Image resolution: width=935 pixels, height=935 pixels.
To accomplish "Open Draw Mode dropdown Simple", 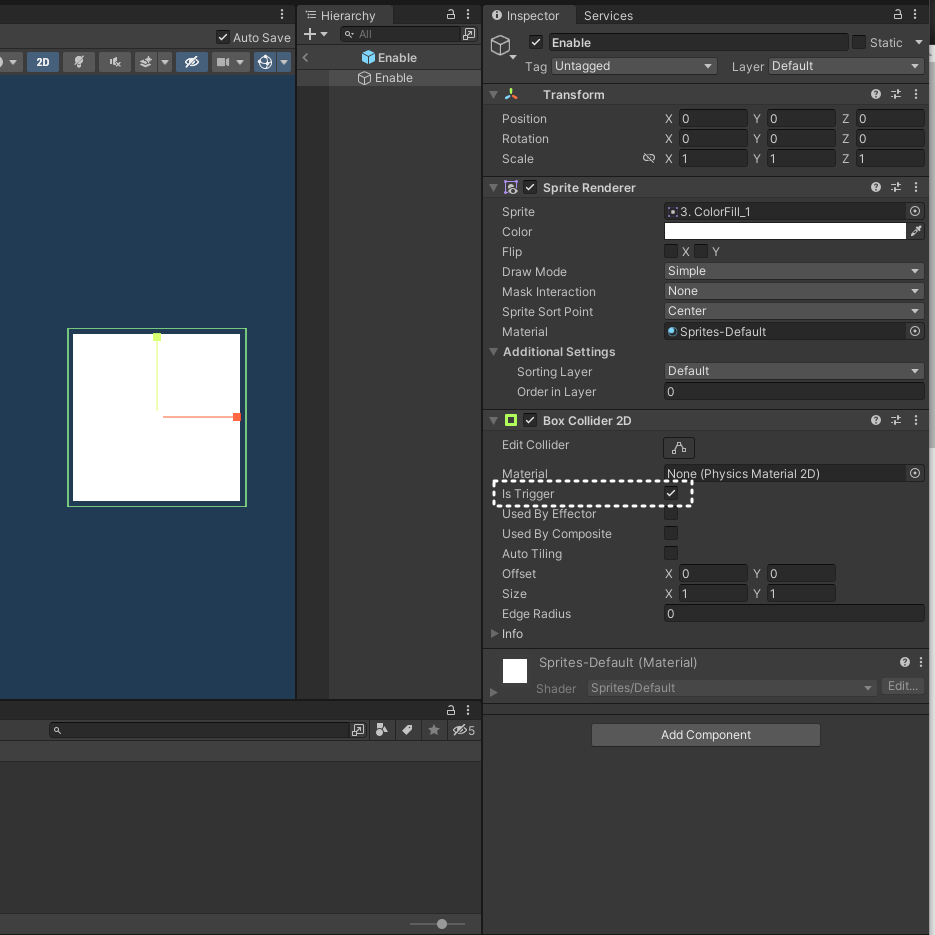I will 794,271.
